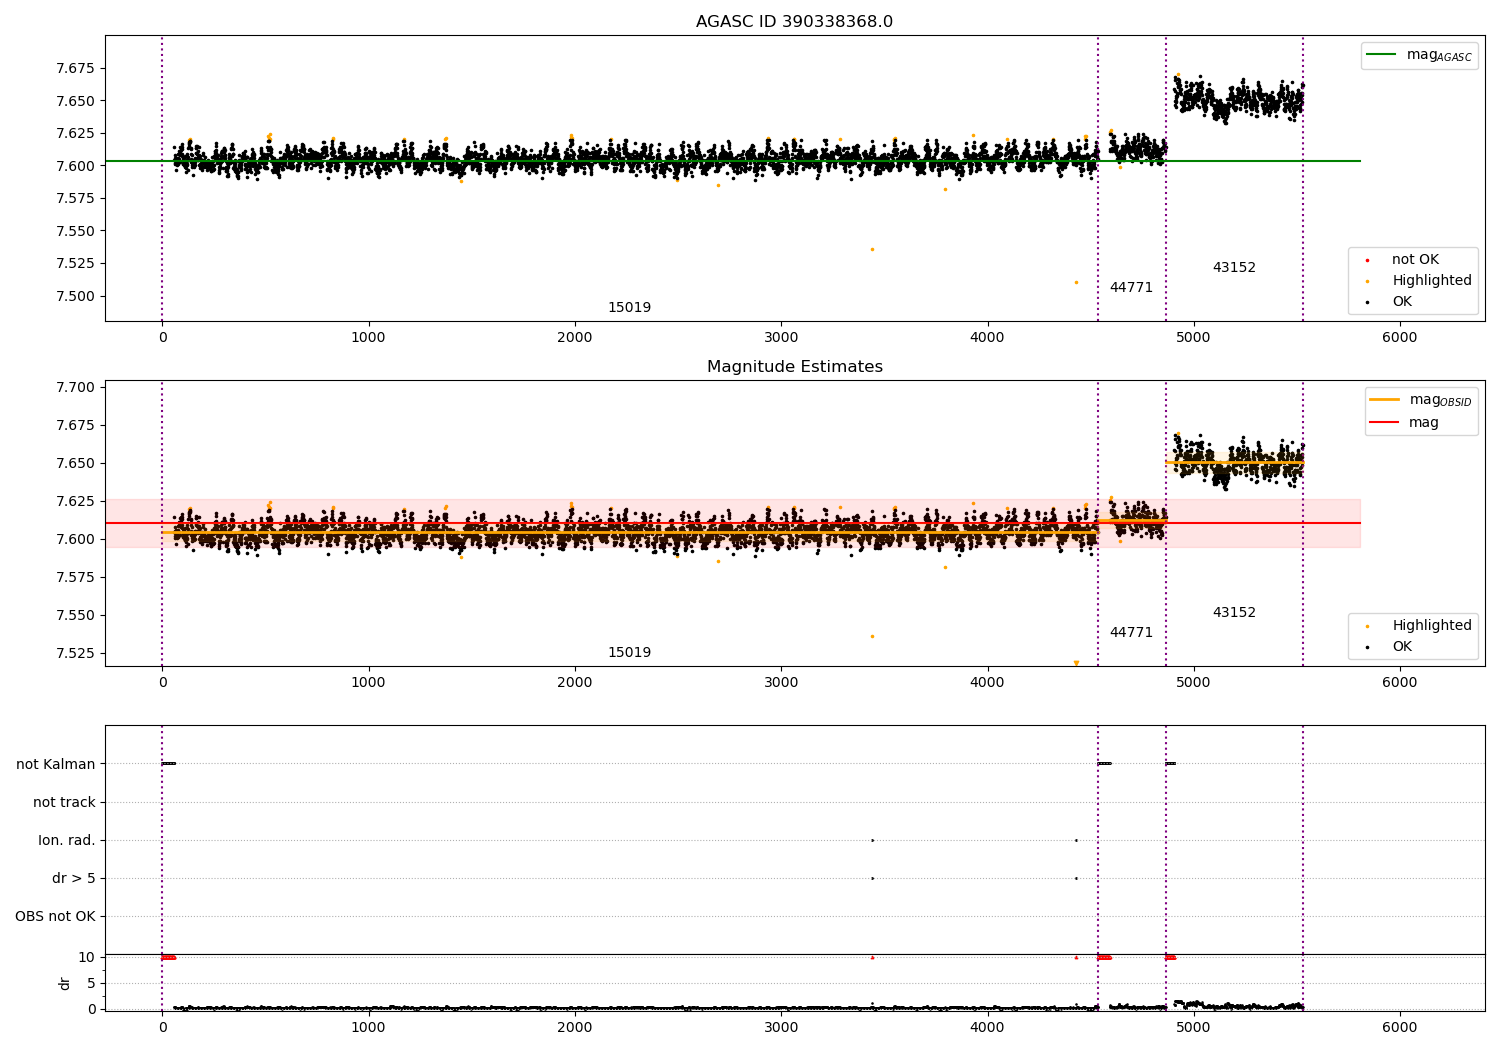Click the tick label 10 on the dr axis

click(87, 958)
